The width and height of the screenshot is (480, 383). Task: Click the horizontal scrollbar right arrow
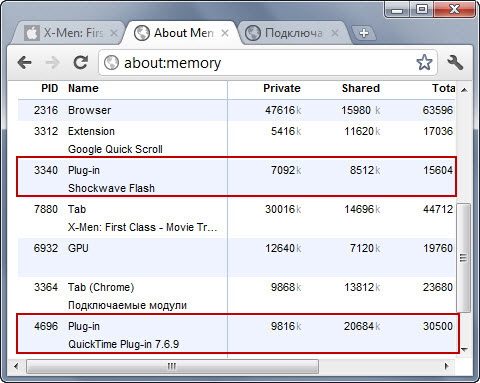point(446,366)
